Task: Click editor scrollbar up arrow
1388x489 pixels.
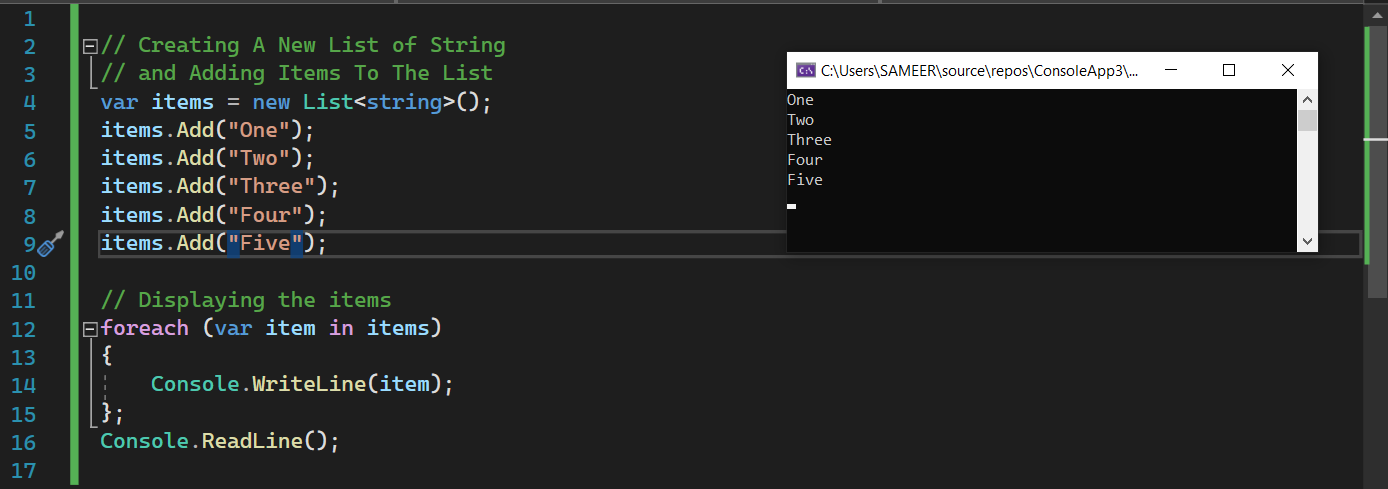Action: [x=1377, y=10]
